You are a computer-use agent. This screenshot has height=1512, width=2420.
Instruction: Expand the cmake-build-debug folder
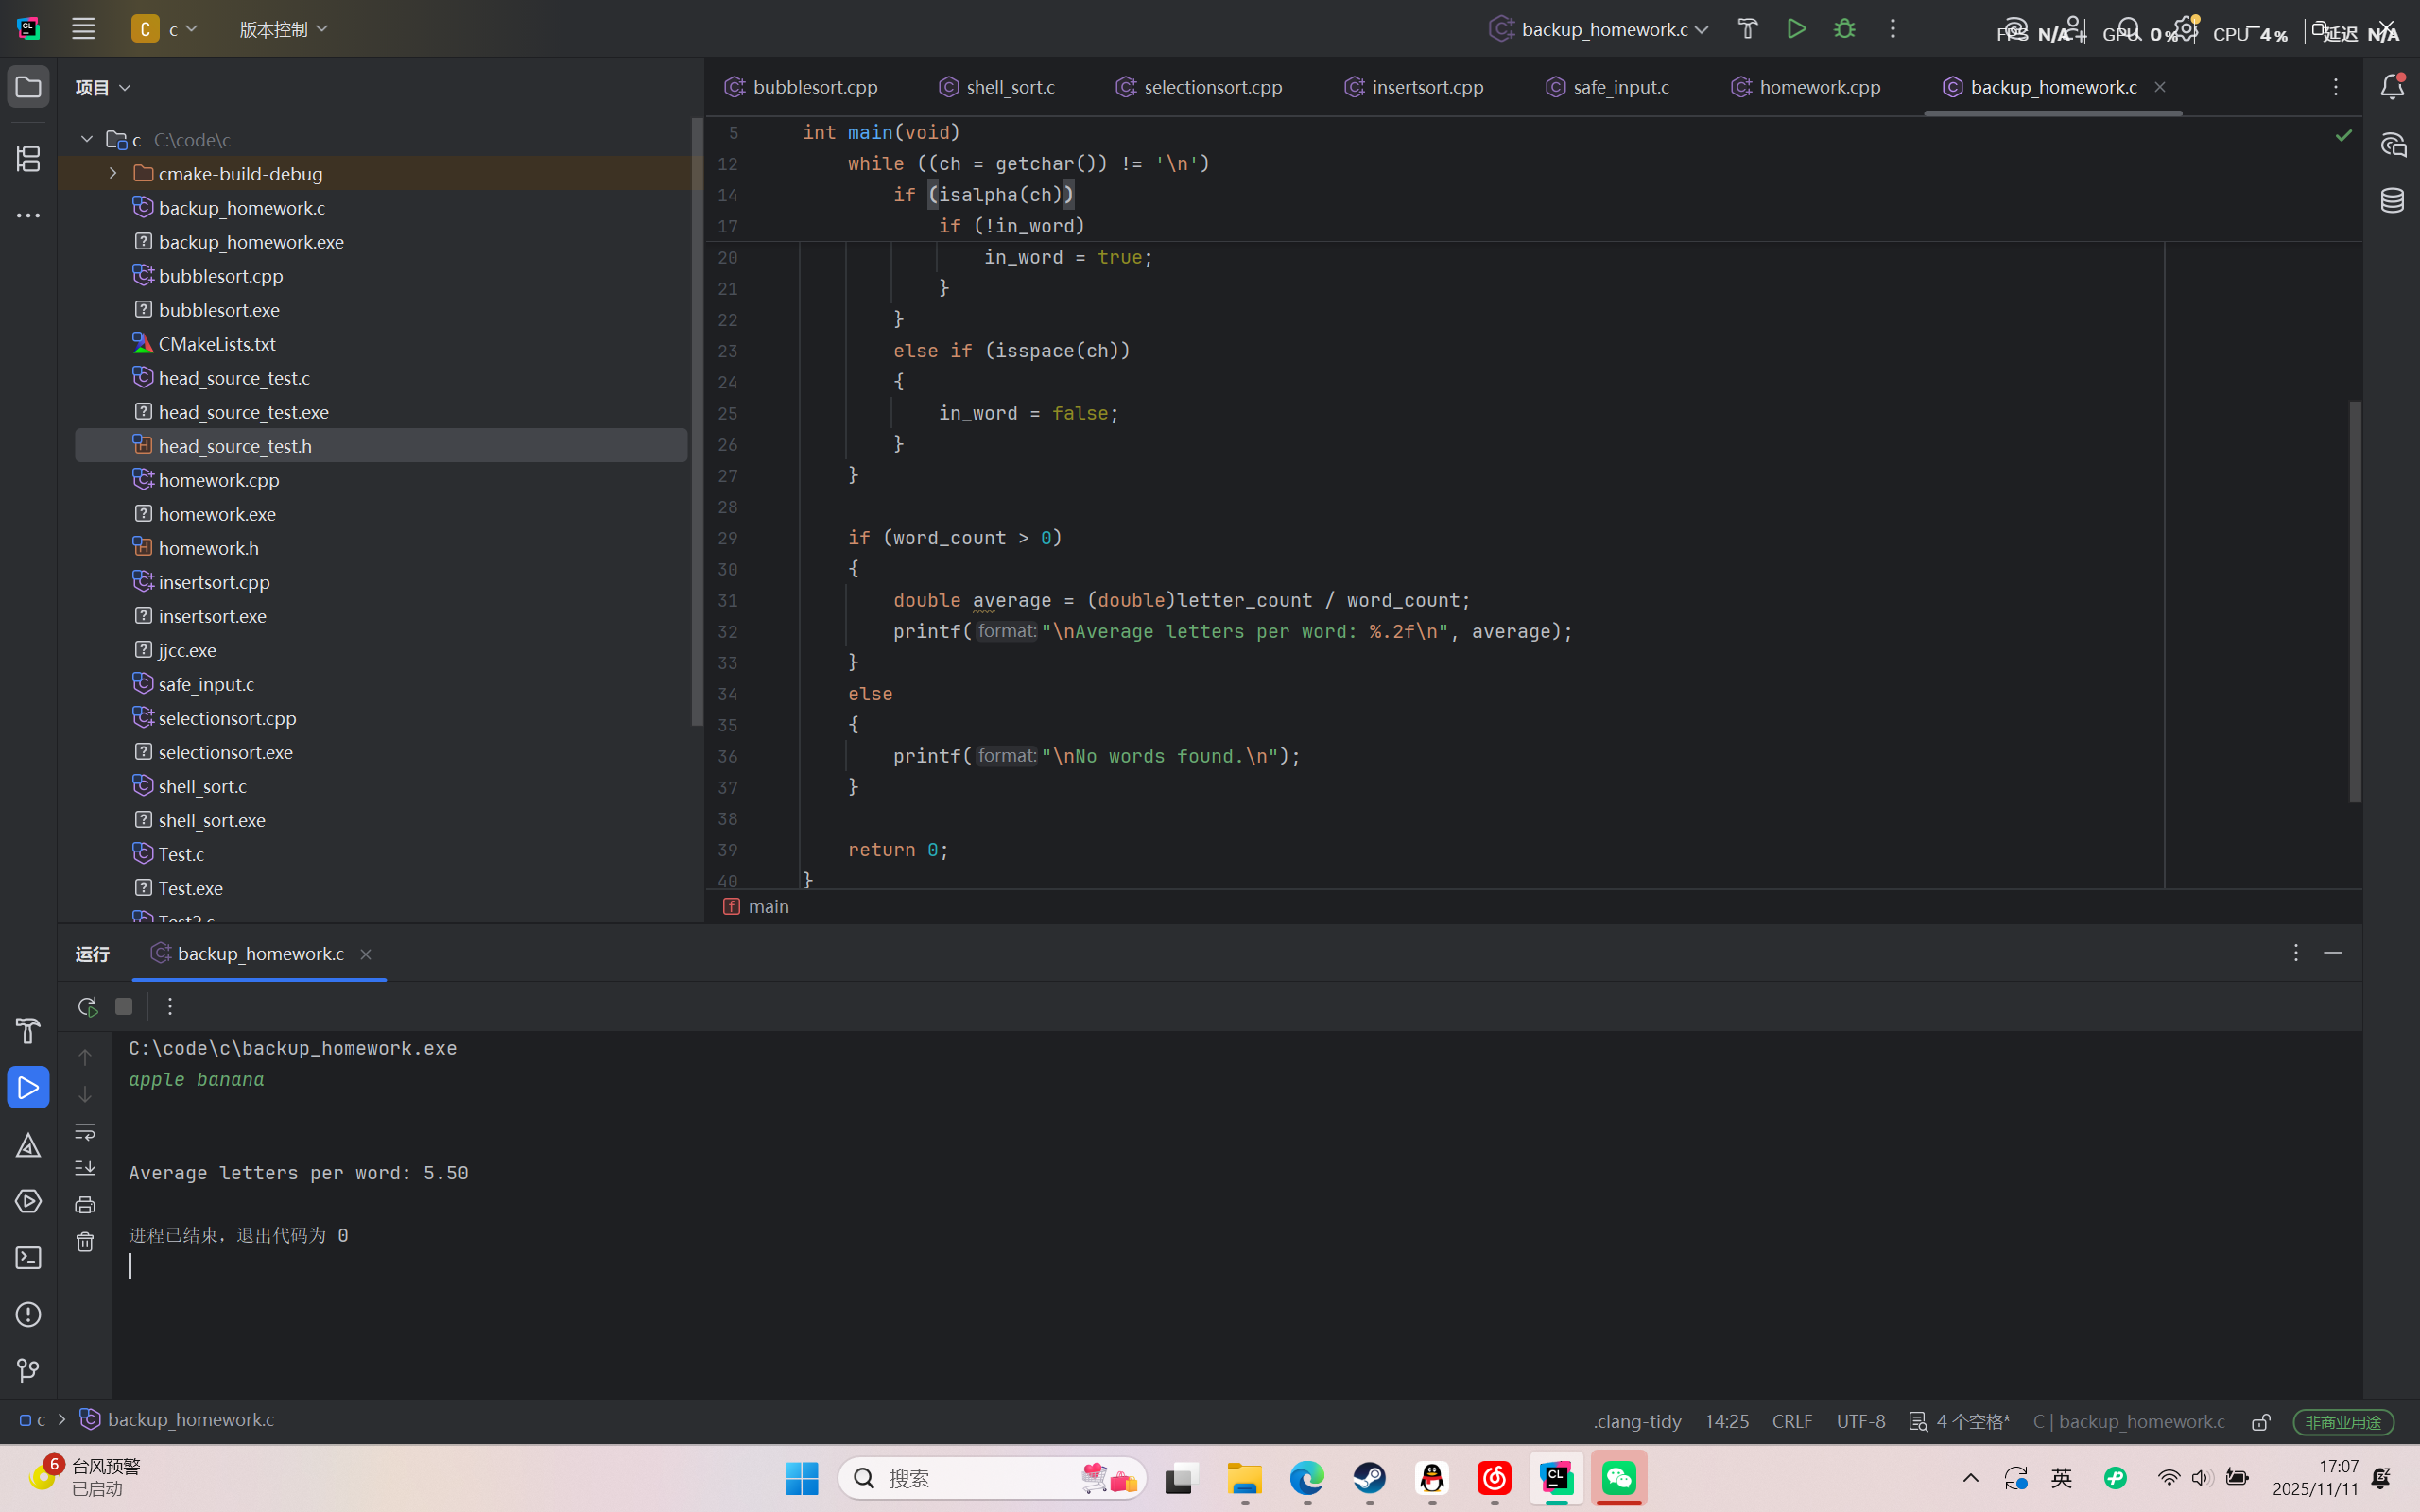(113, 174)
